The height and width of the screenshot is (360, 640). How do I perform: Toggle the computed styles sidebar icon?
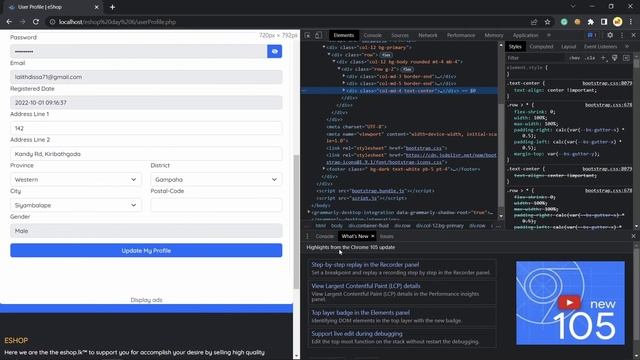pyautogui.click(x=627, y=58)
